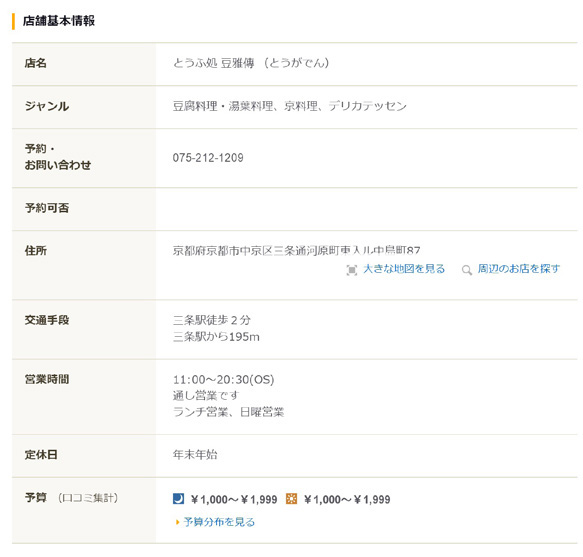Click the 三条駅徒歩２分 access text

212,320
